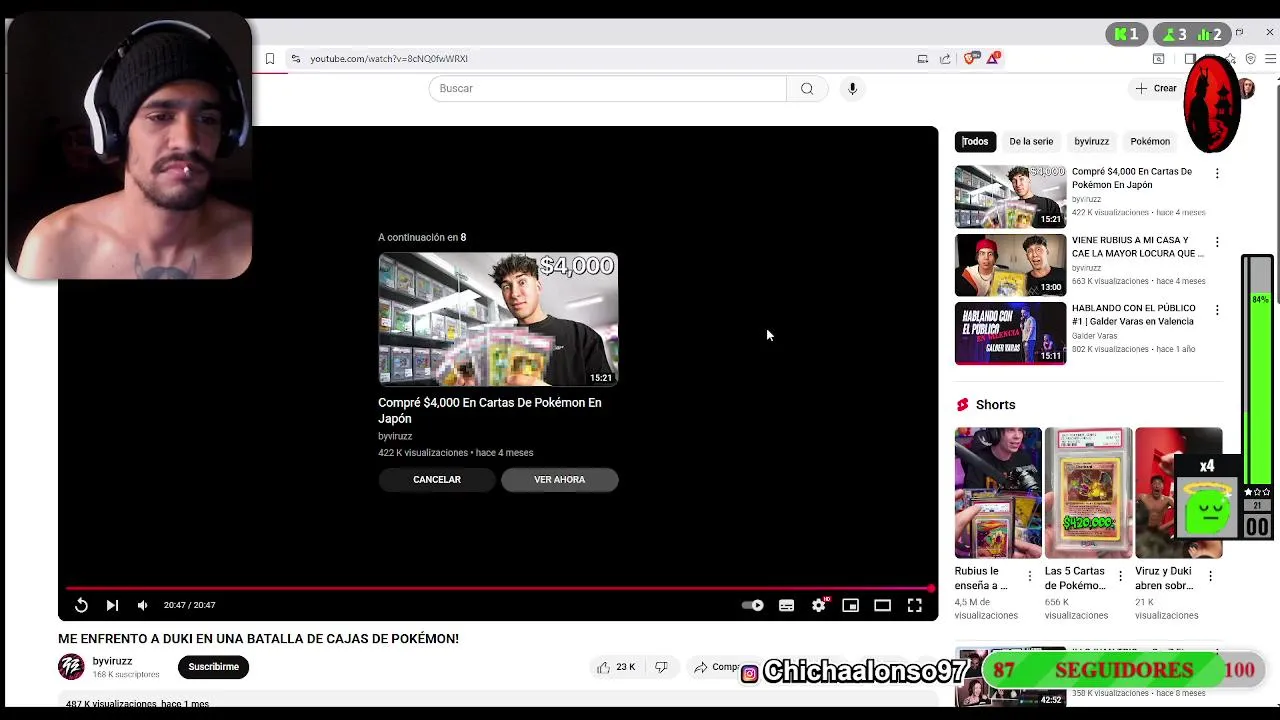This screenshot has height=720, width=1280.
Task: Open the browser hamburger menu
Action: [1270, 59]
